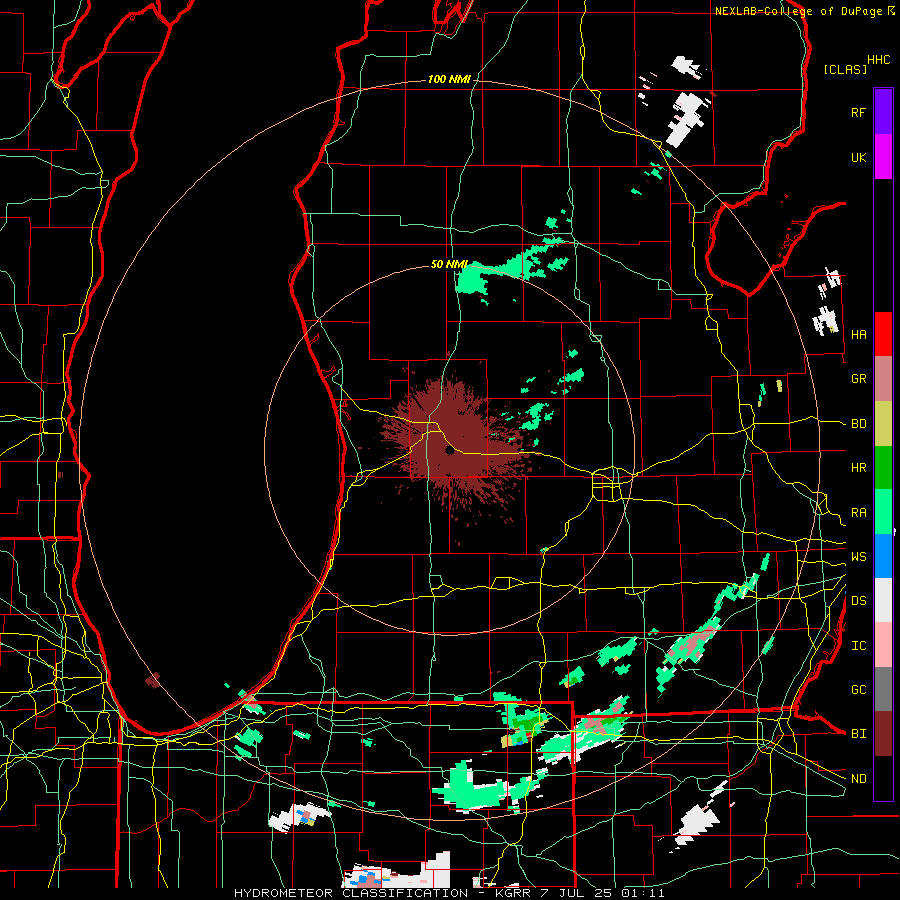Click the magenta UK legend swatch
Screen dimensions: 900x900
883,157
